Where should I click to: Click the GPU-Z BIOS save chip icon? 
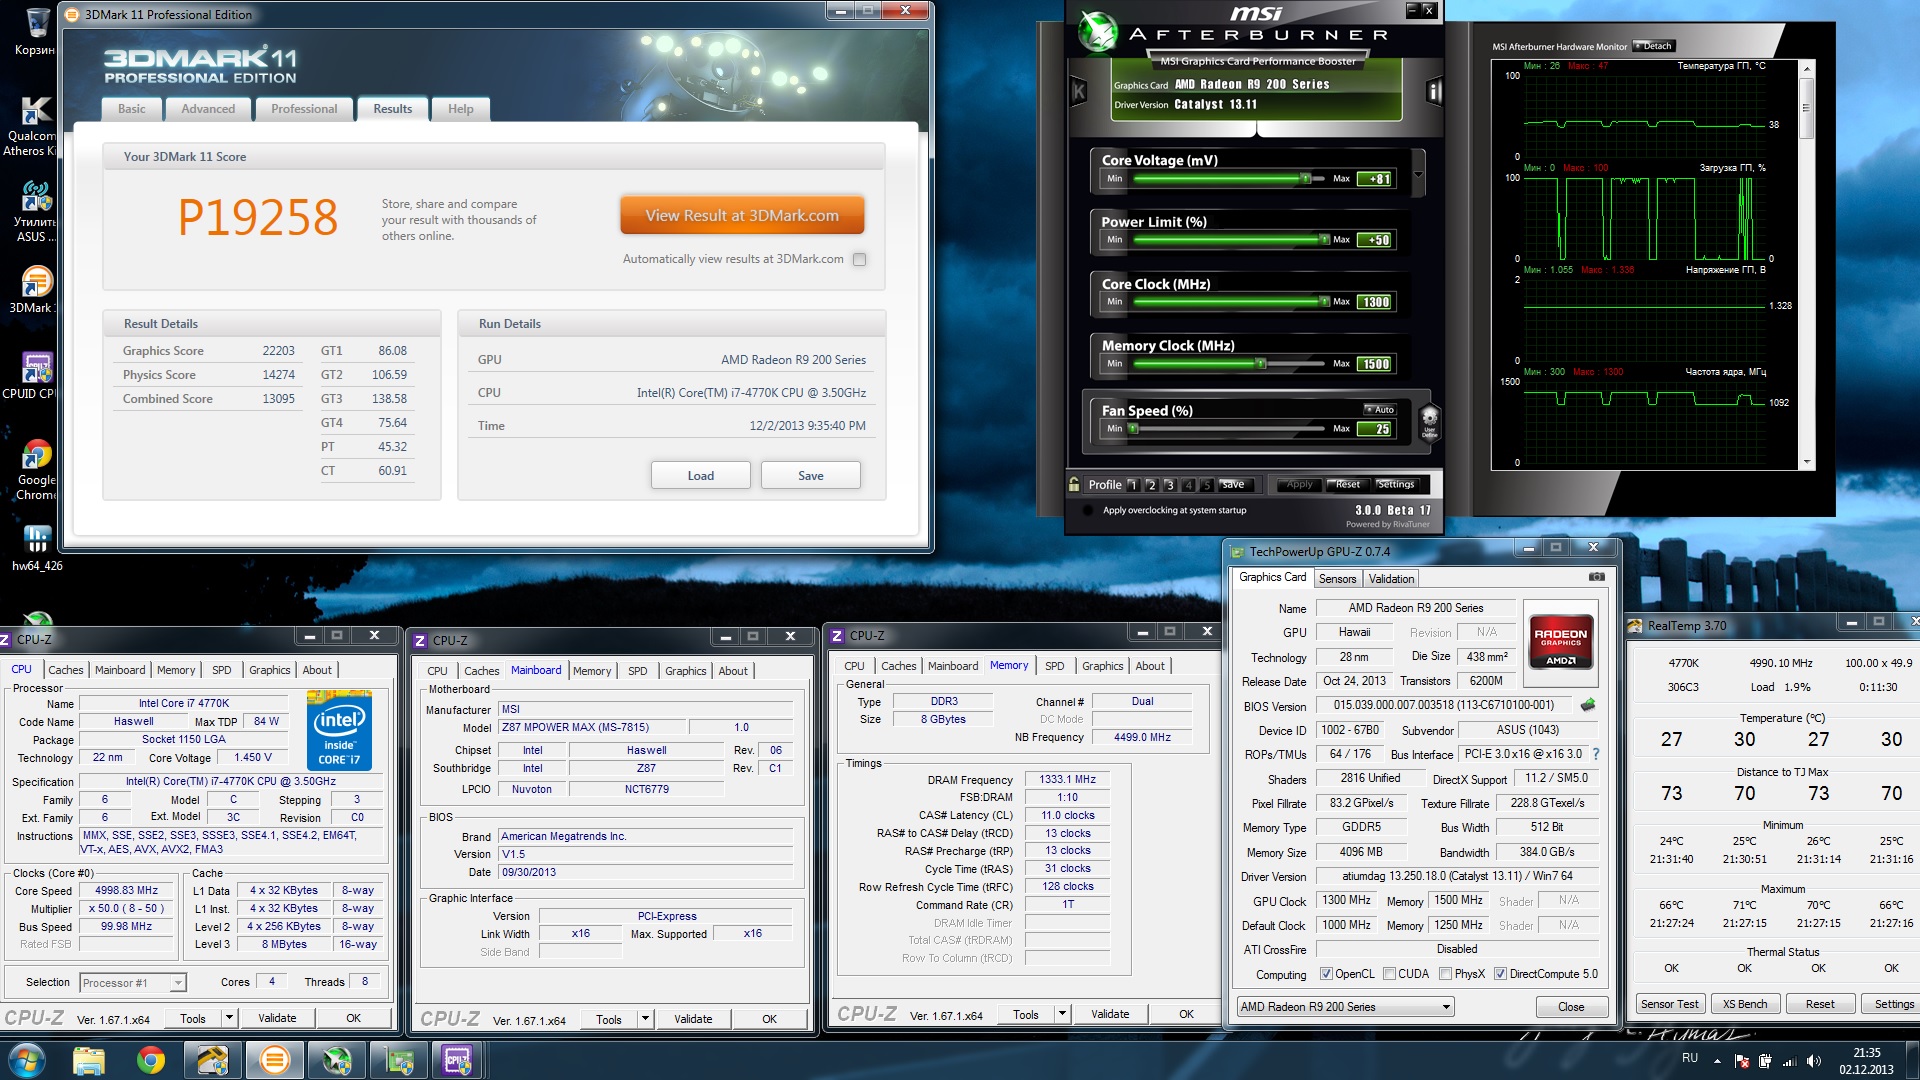point(1587,705)
